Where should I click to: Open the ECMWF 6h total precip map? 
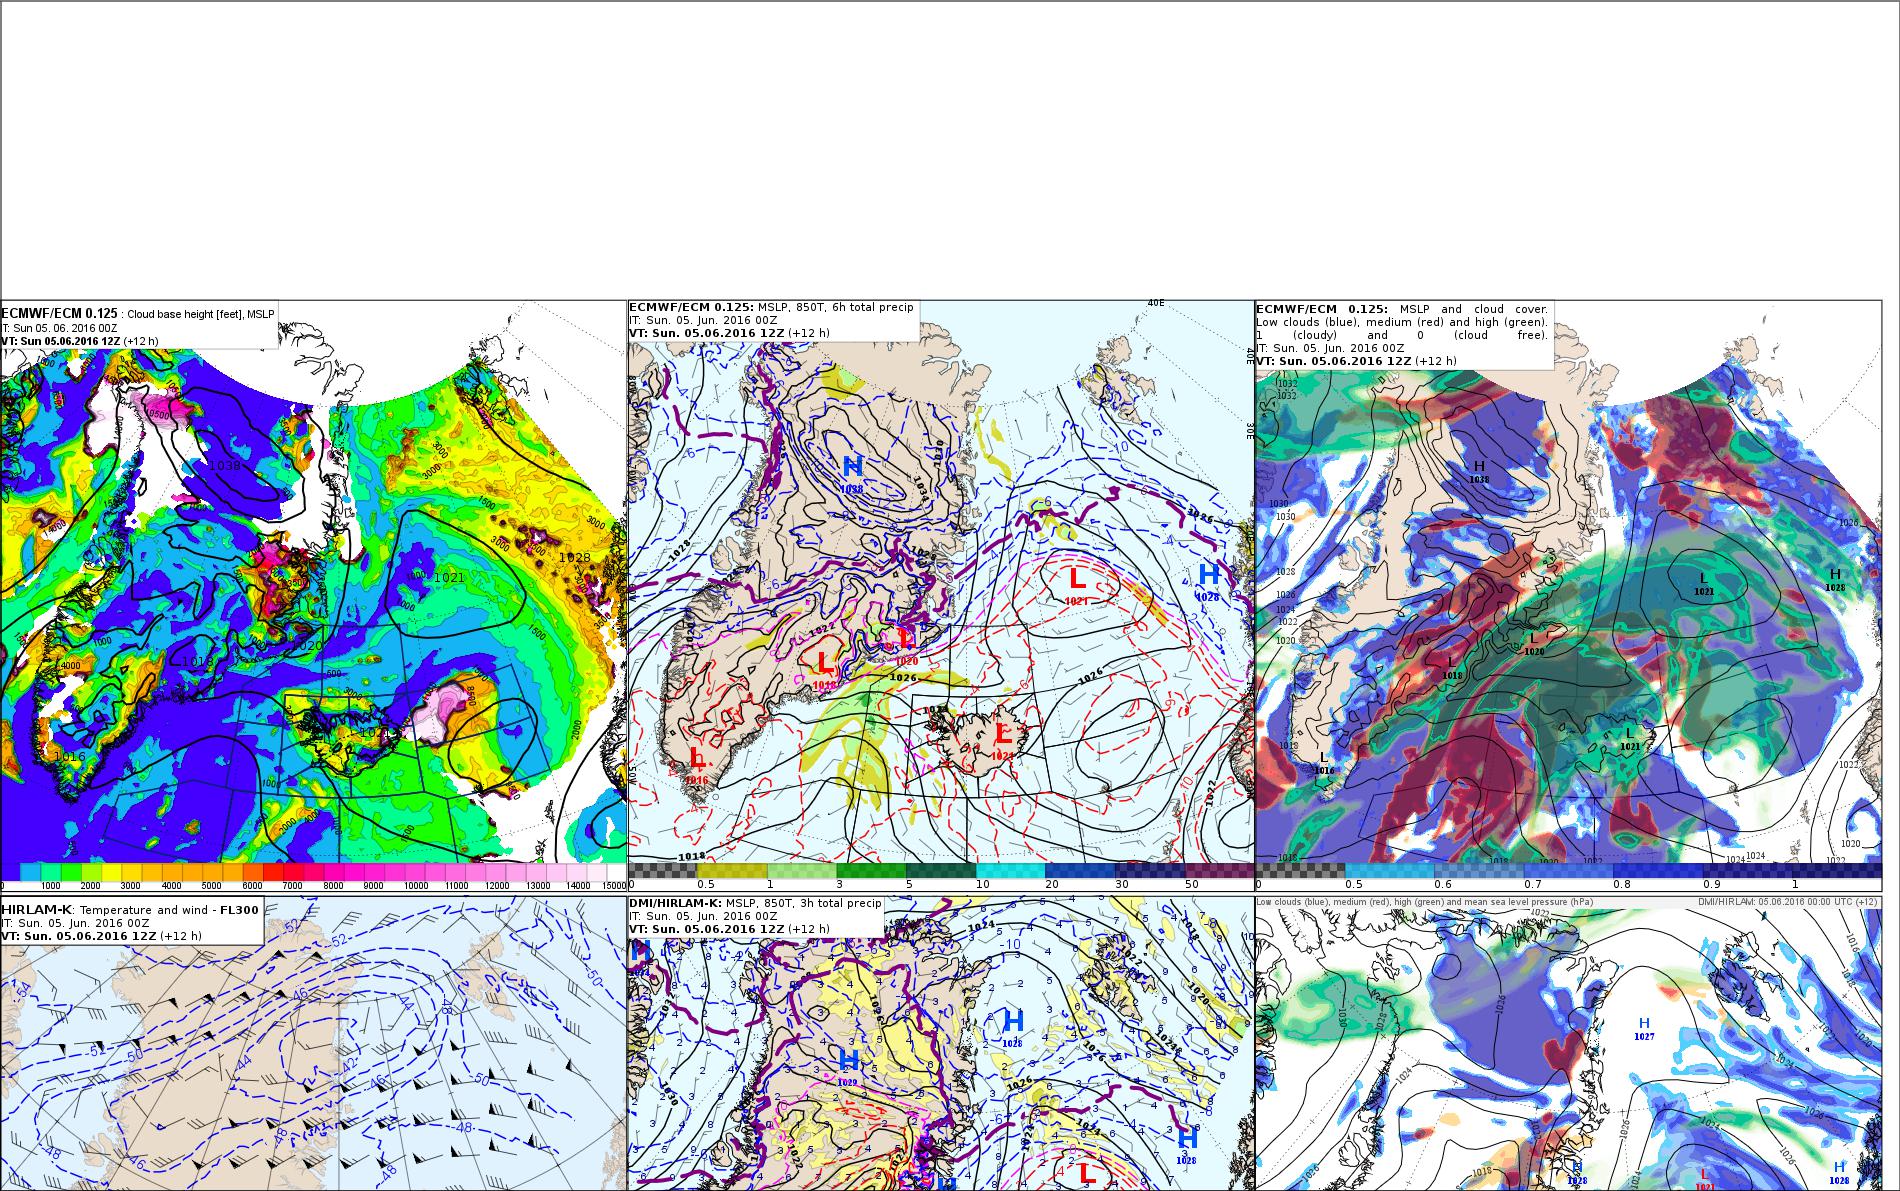click(941, 596)
